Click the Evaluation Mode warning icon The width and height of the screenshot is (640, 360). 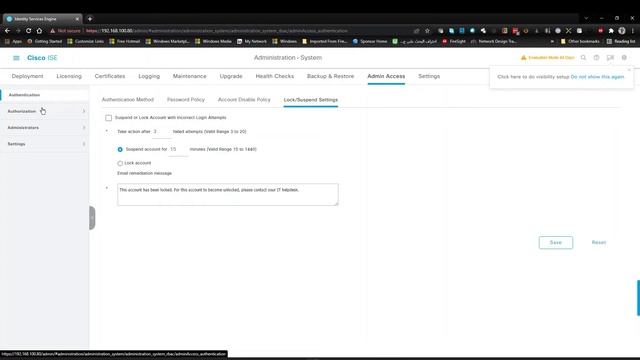pos(524,58)
